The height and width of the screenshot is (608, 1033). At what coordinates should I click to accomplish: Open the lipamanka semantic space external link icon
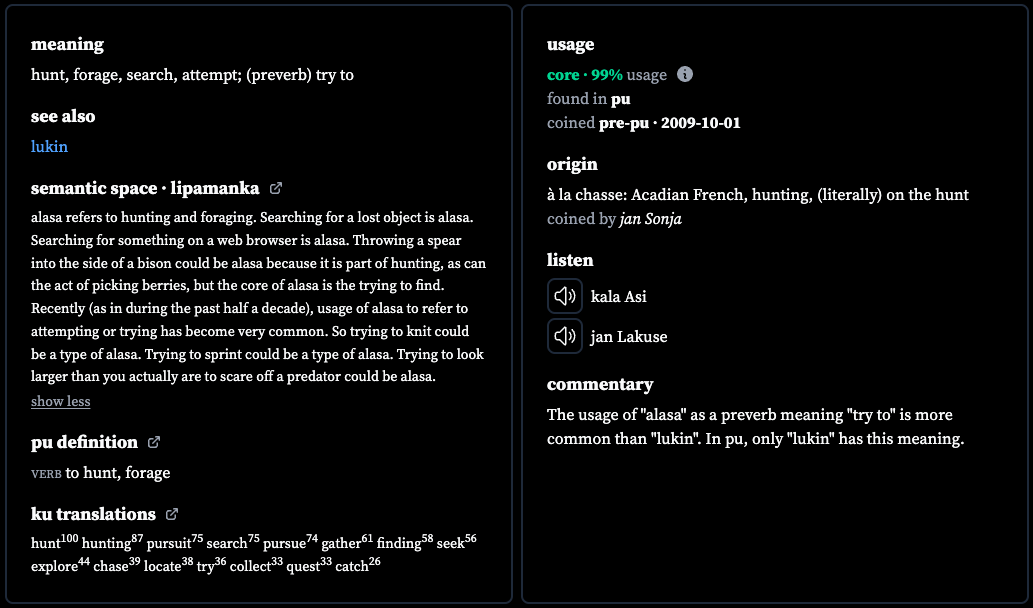276,188
